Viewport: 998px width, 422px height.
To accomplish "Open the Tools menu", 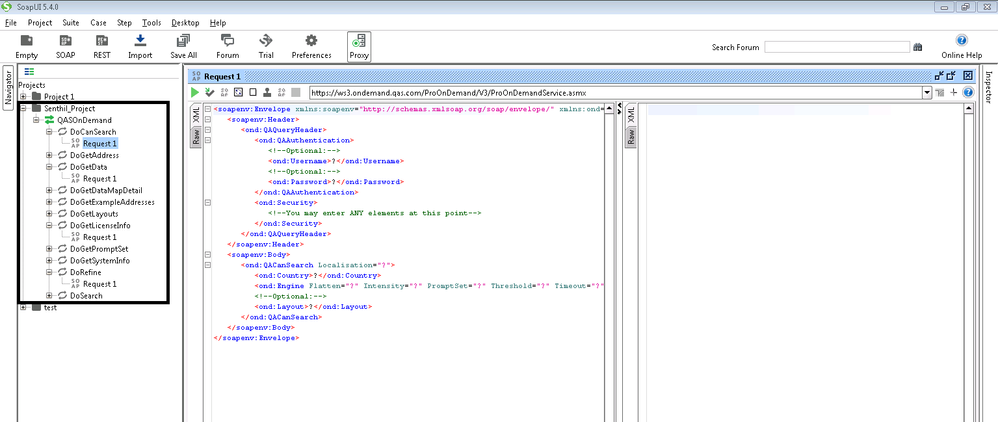I will [x=151, y=22].
